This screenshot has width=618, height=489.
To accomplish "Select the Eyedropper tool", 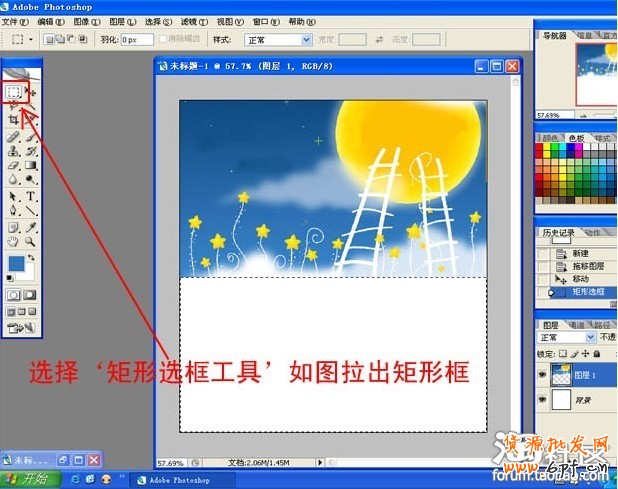I will (x=31, y=227).
